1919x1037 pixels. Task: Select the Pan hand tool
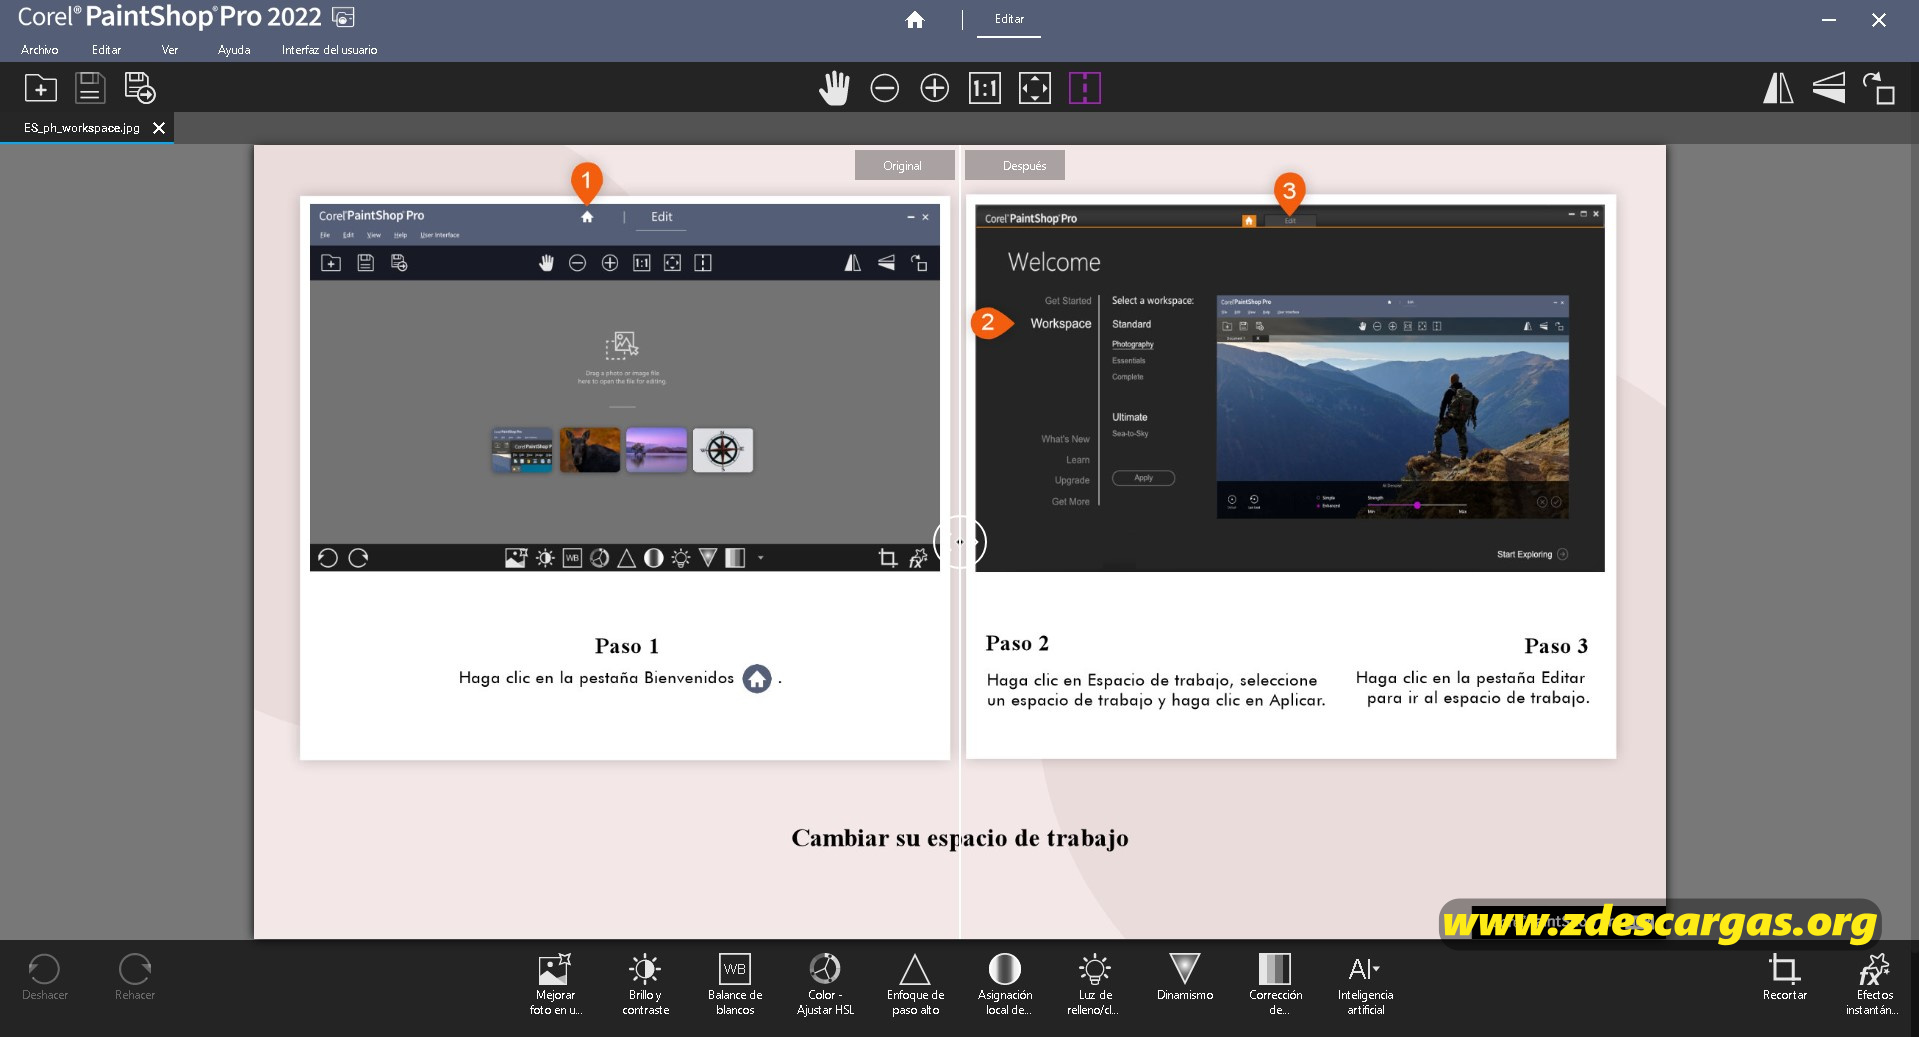coord(834,88)
